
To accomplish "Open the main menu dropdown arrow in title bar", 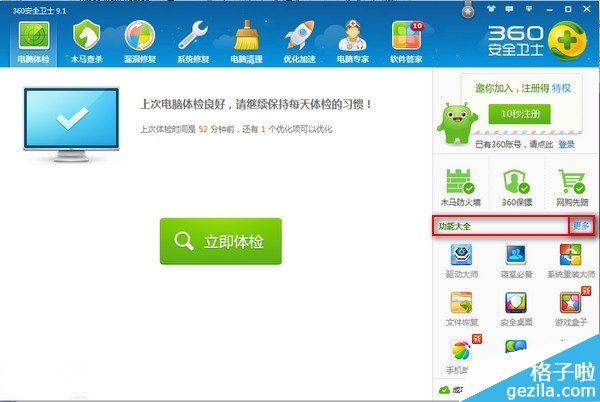I will click(x=529, y=9).
